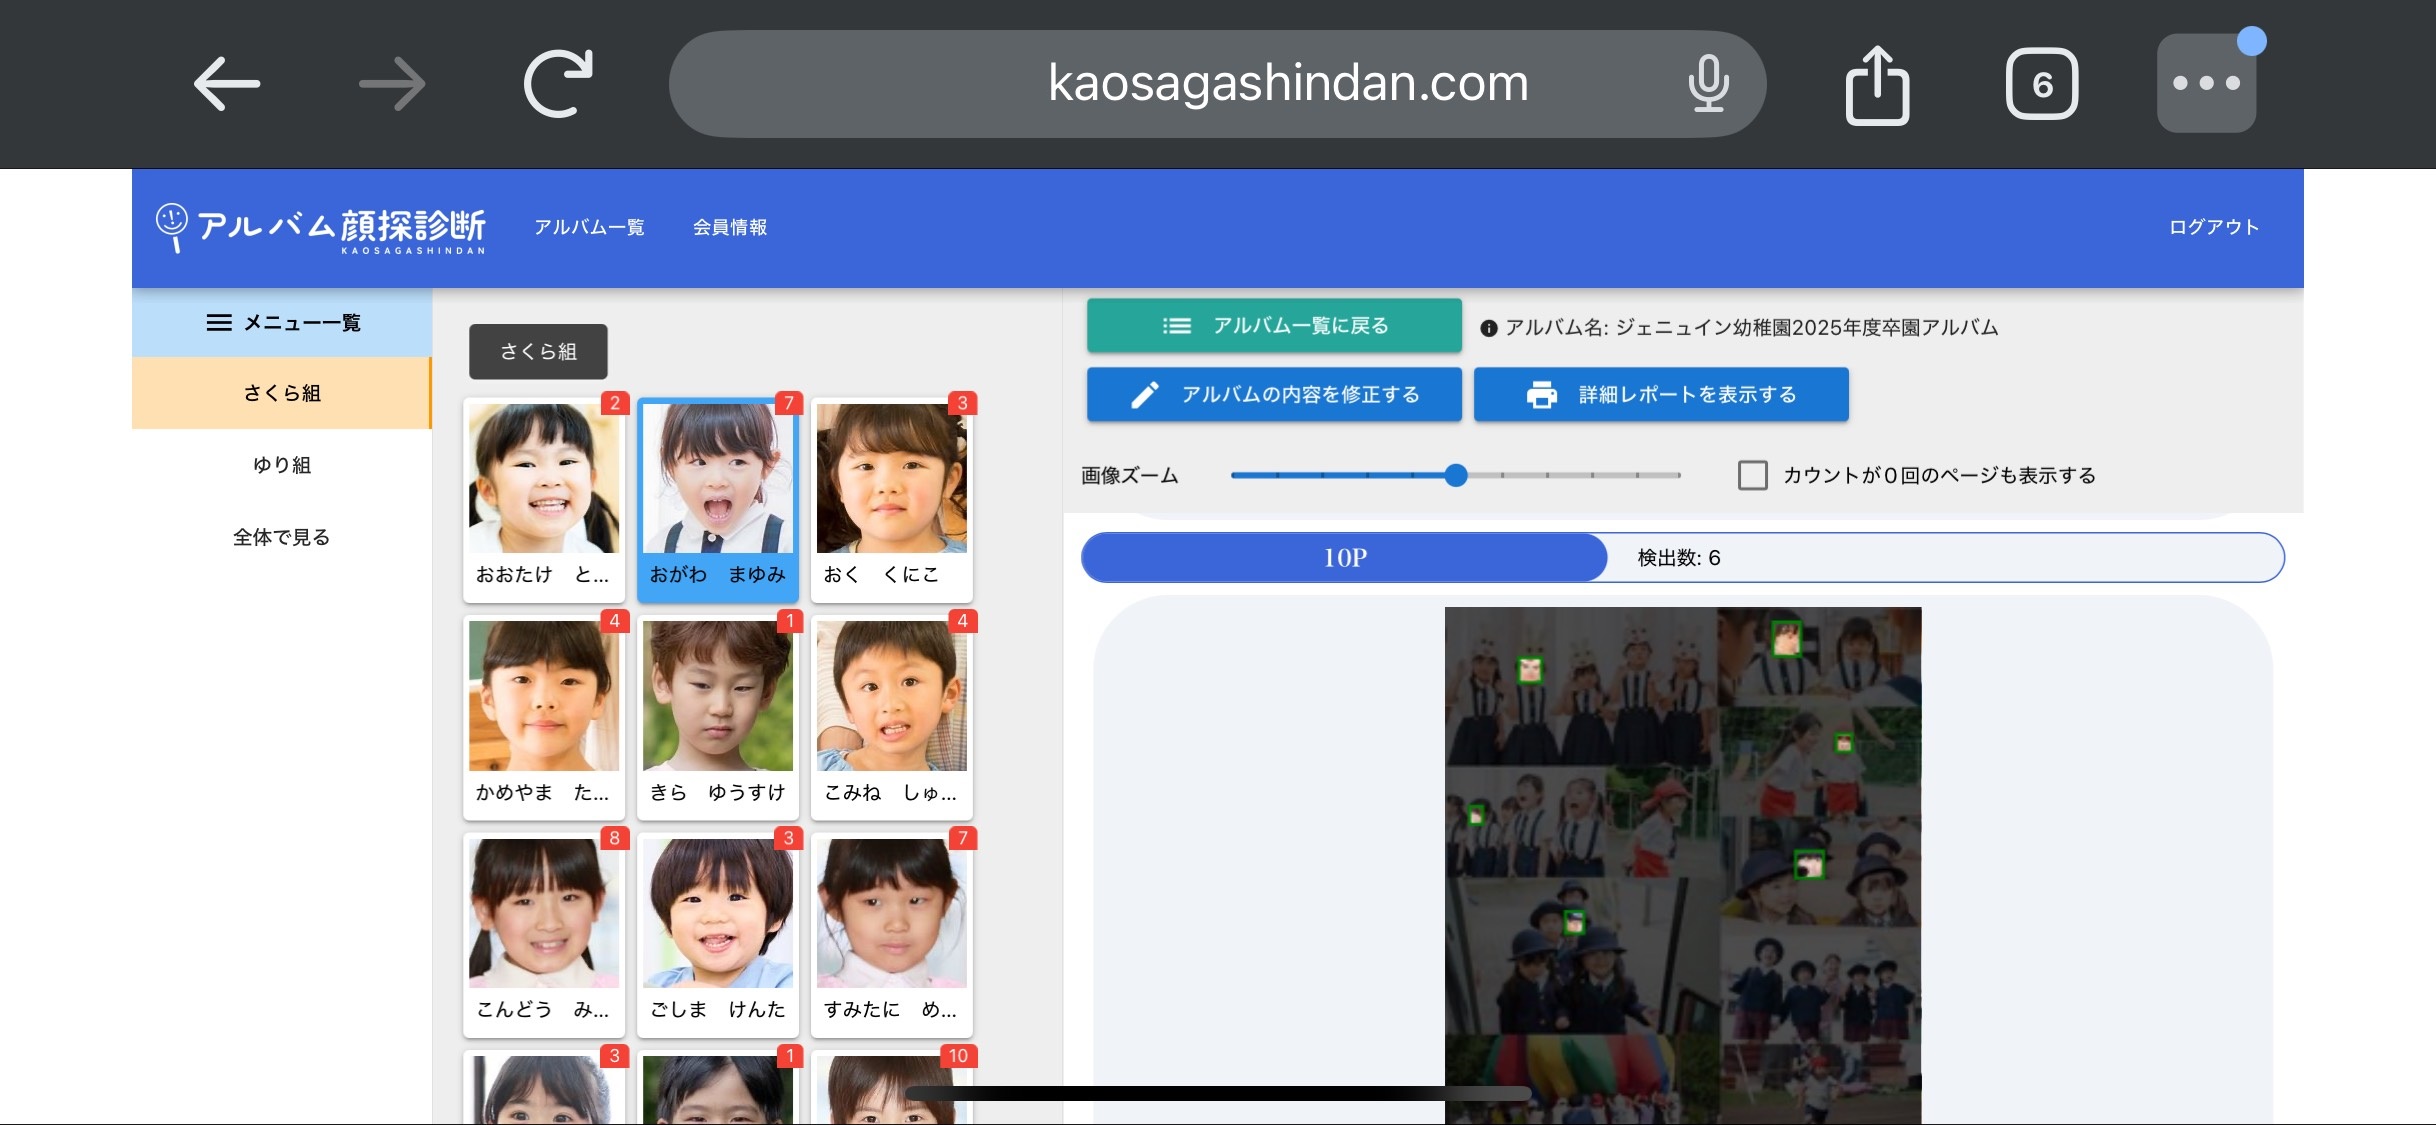
Task: Toggle the メニュー一覧 hamburger header
Action: coord(282,323)
